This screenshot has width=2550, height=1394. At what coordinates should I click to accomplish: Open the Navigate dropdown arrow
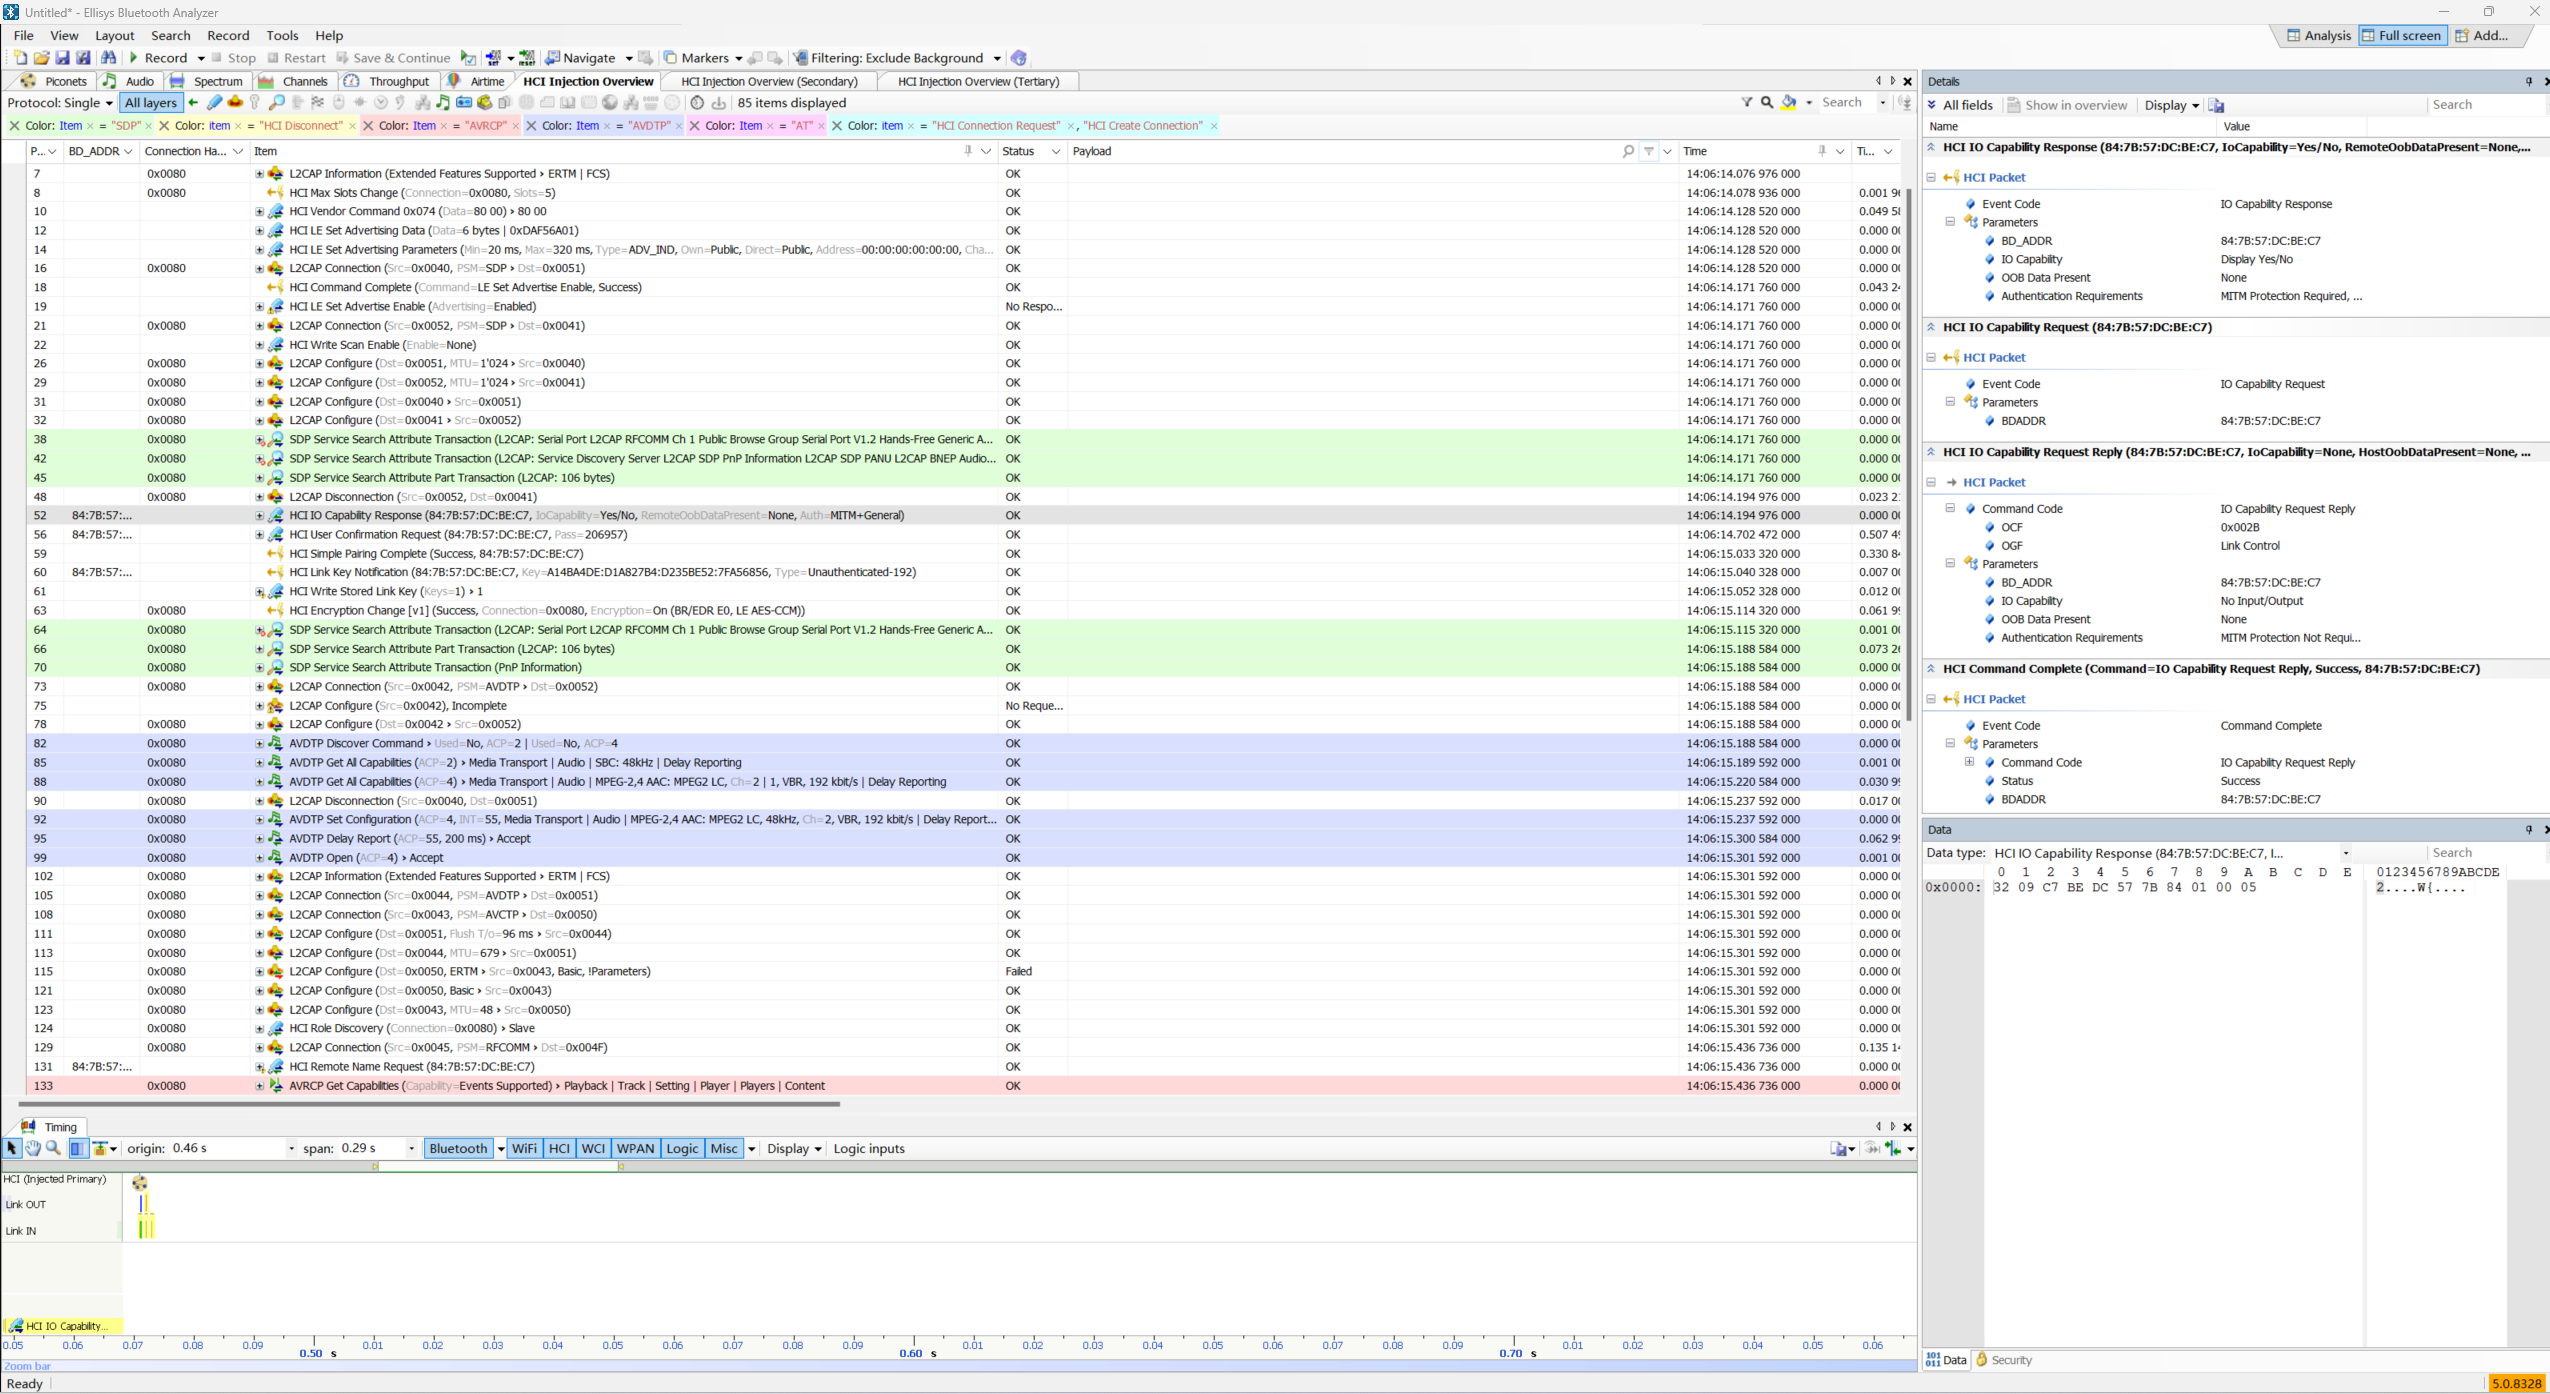[x=628, y=58]
